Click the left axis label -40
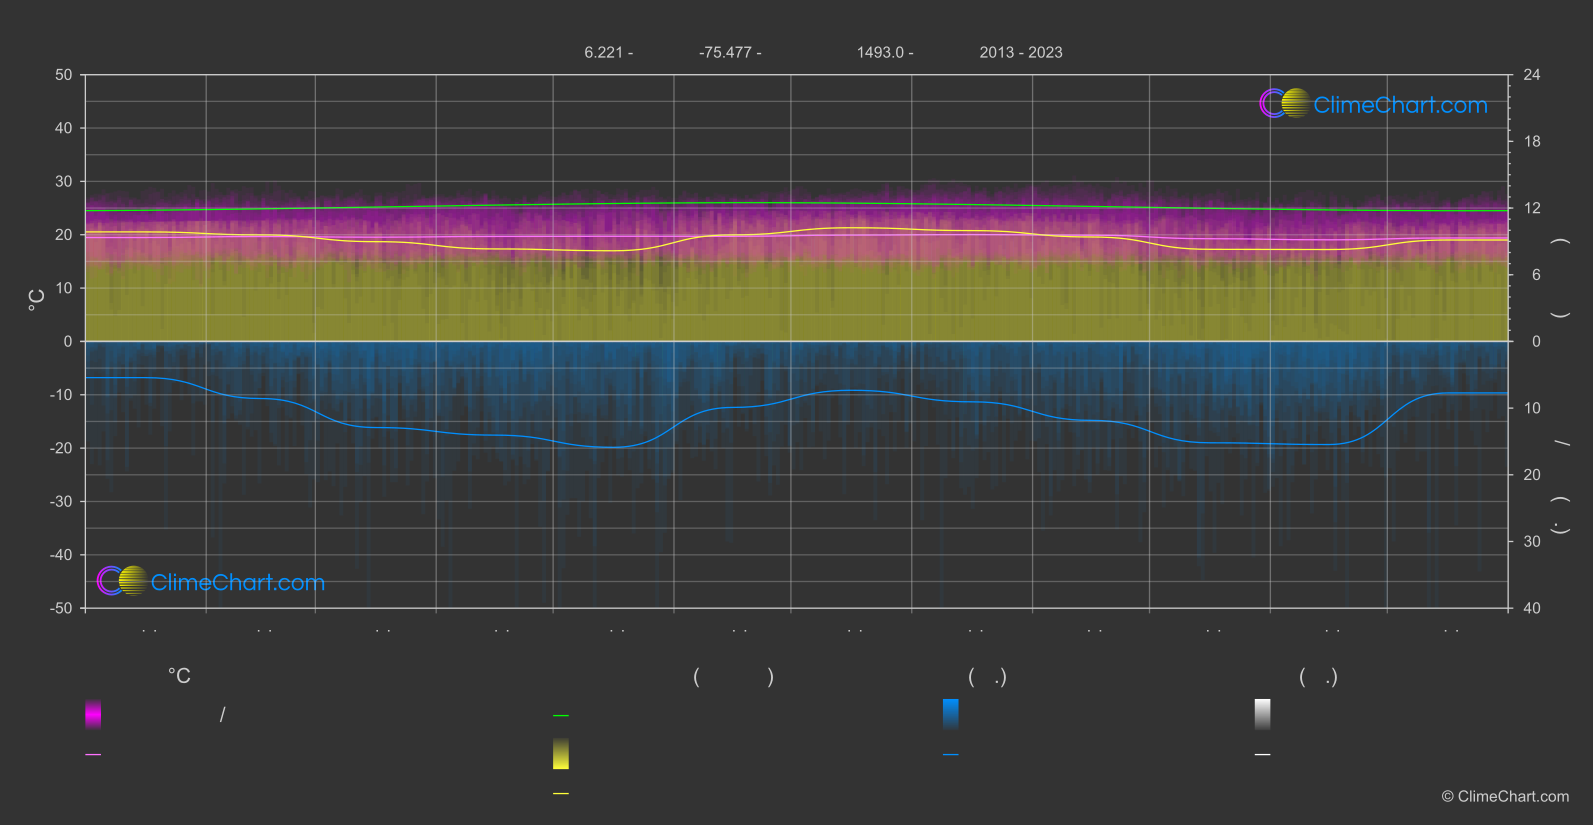The image size is (1593, 825). click(x=61, y=555)
